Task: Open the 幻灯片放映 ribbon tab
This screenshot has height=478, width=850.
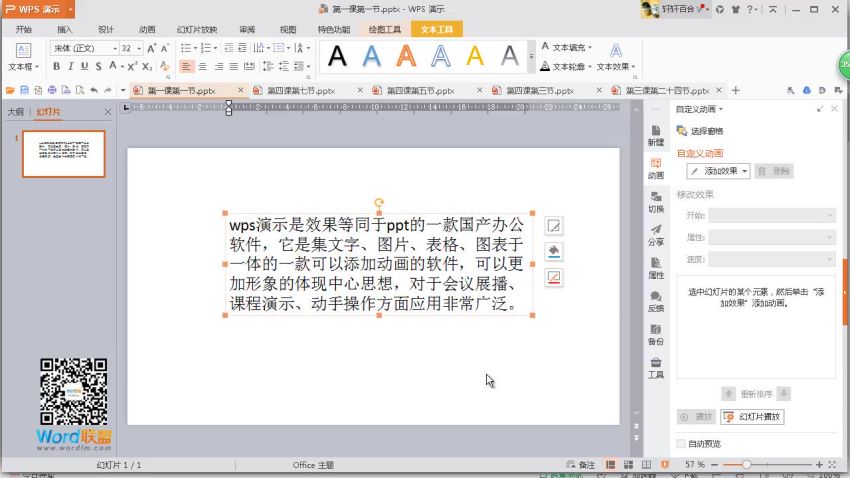Action: tap(197, 29)
